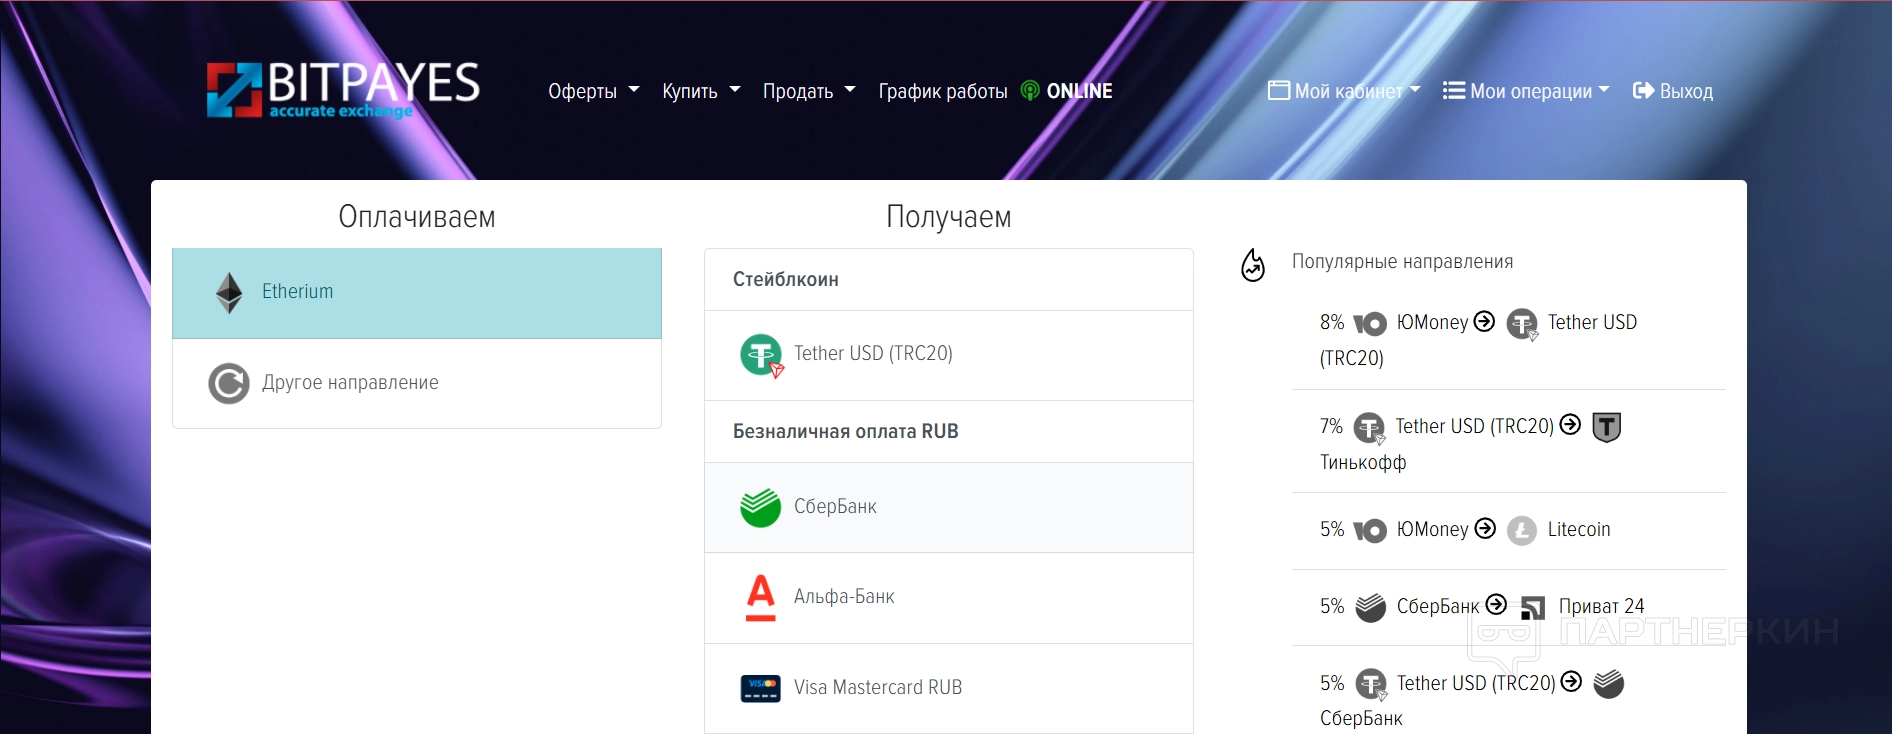1892x734 pixels.
Task: Select Visa Mastercard RUB to receive
Action: click(949, 688)
